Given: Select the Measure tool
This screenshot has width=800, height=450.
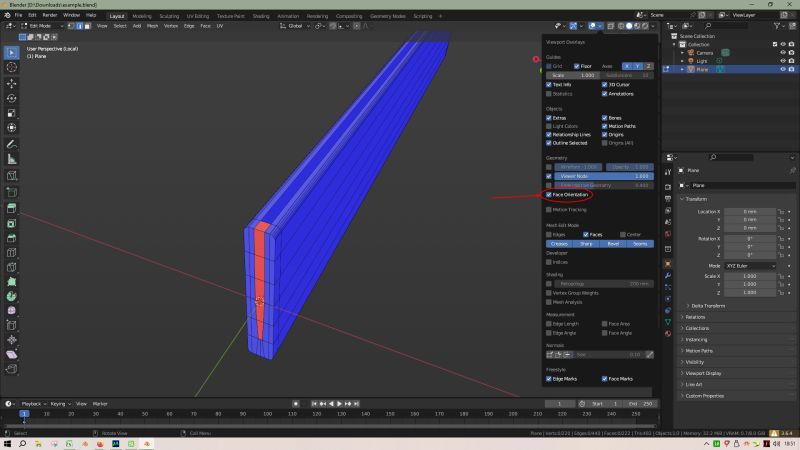Looking at the screenshot, I should [x=12, y=160].
